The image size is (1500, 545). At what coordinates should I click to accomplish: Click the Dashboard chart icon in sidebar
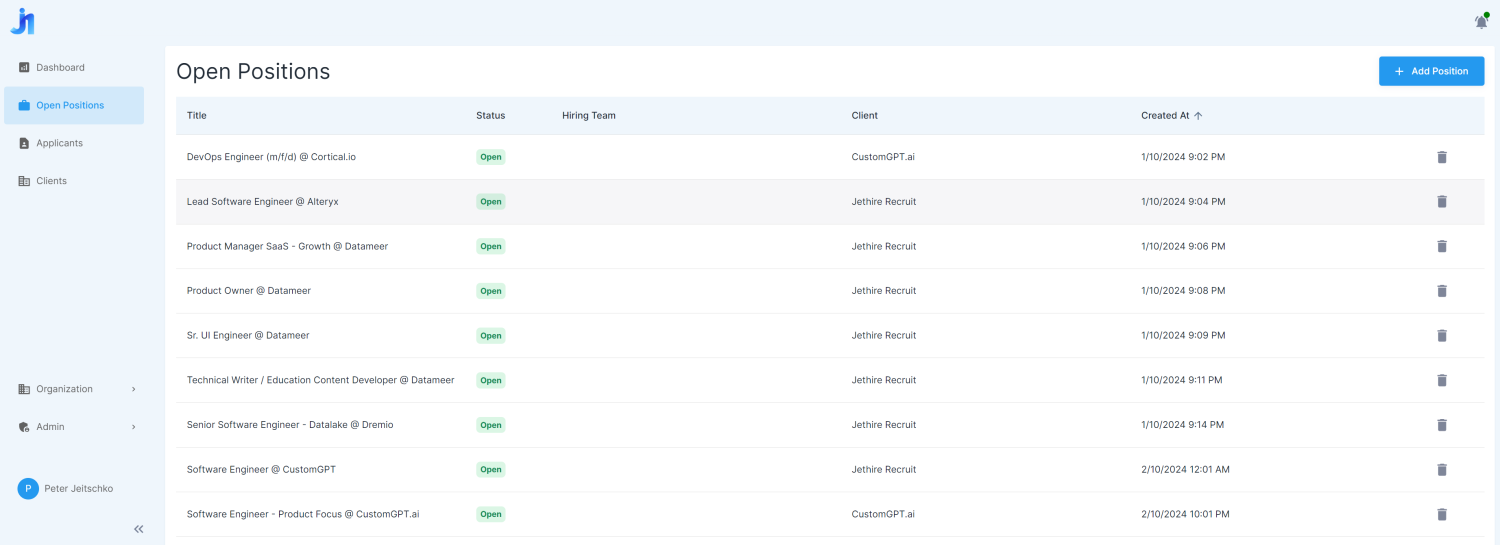pos(24,68)
